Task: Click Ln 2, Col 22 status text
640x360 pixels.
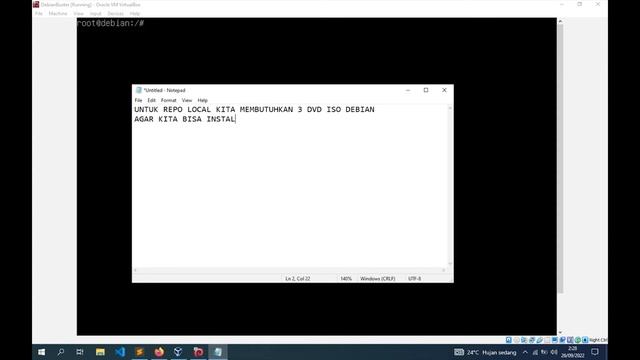Action: coord(298,279)
